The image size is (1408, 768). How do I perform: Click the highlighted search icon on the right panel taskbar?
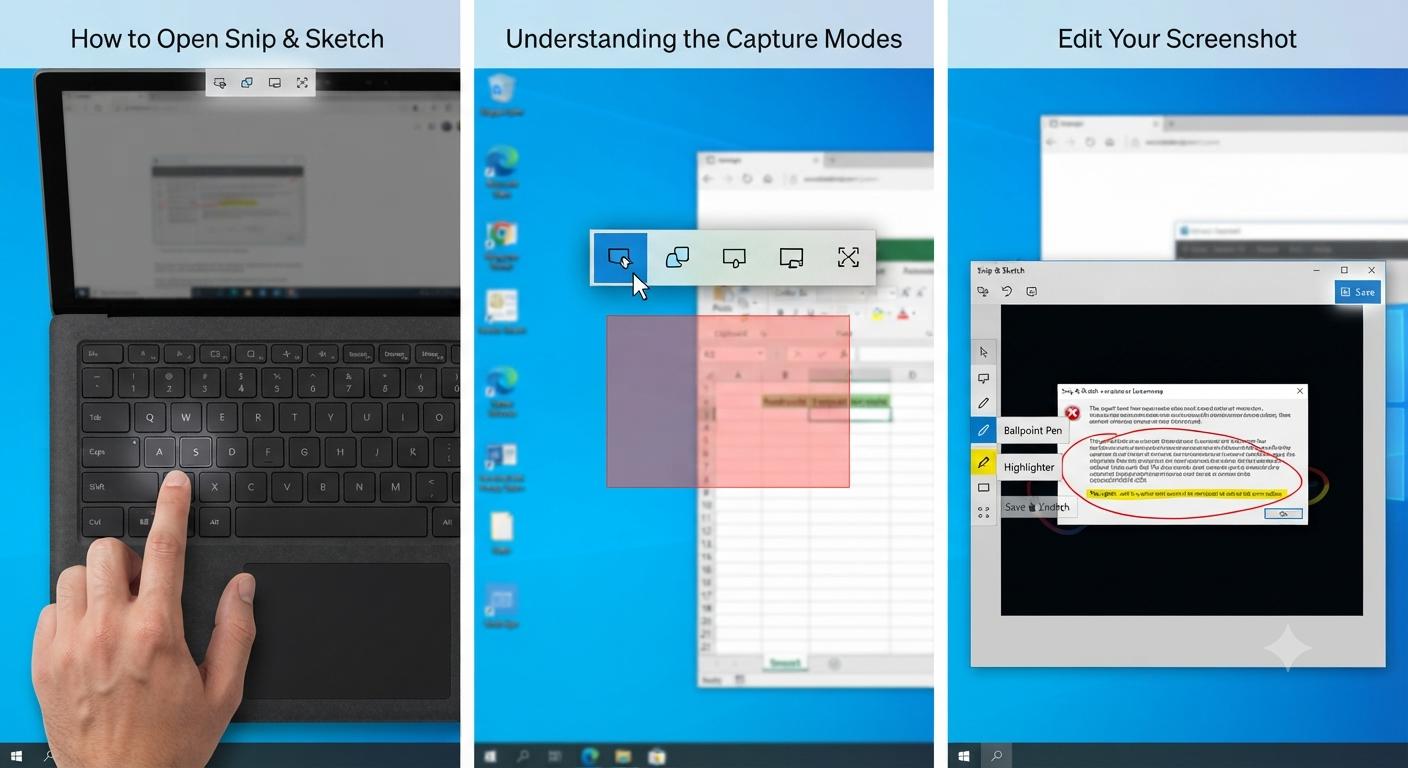996,756
